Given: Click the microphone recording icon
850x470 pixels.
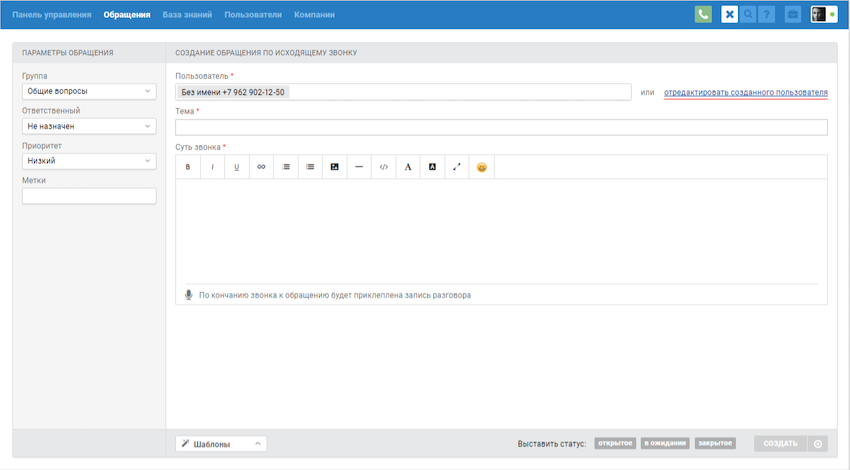Looking at the screenshot, I should 189,295.
